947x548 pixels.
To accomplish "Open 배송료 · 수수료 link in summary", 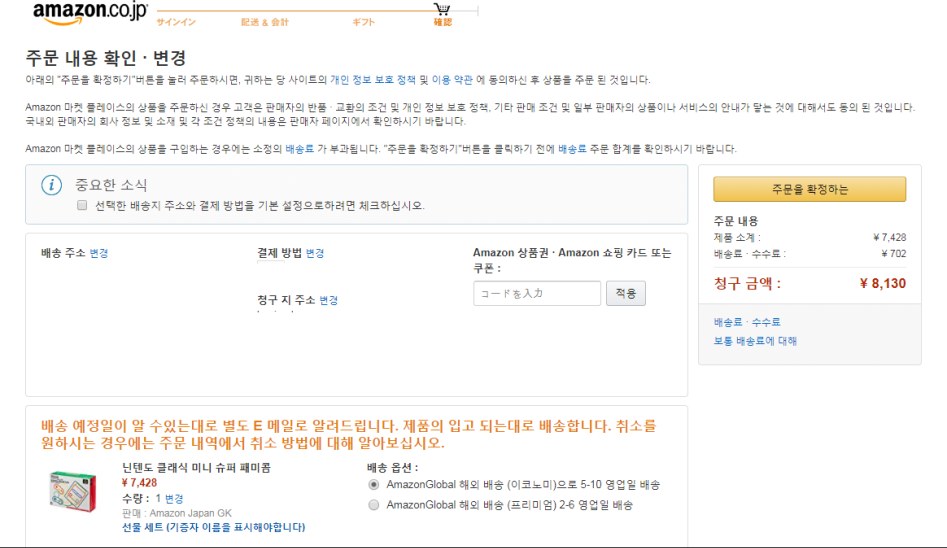I will [x=747, y=322].
